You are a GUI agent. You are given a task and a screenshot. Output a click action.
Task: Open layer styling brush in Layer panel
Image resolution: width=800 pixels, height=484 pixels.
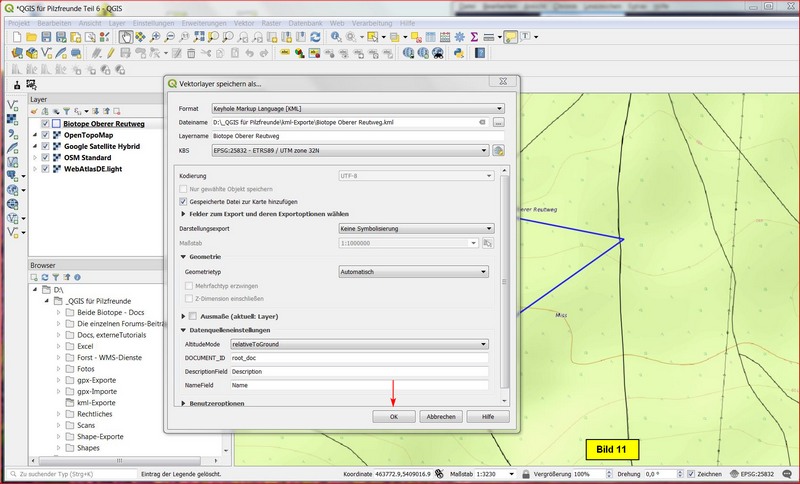[x=34, y=111]
